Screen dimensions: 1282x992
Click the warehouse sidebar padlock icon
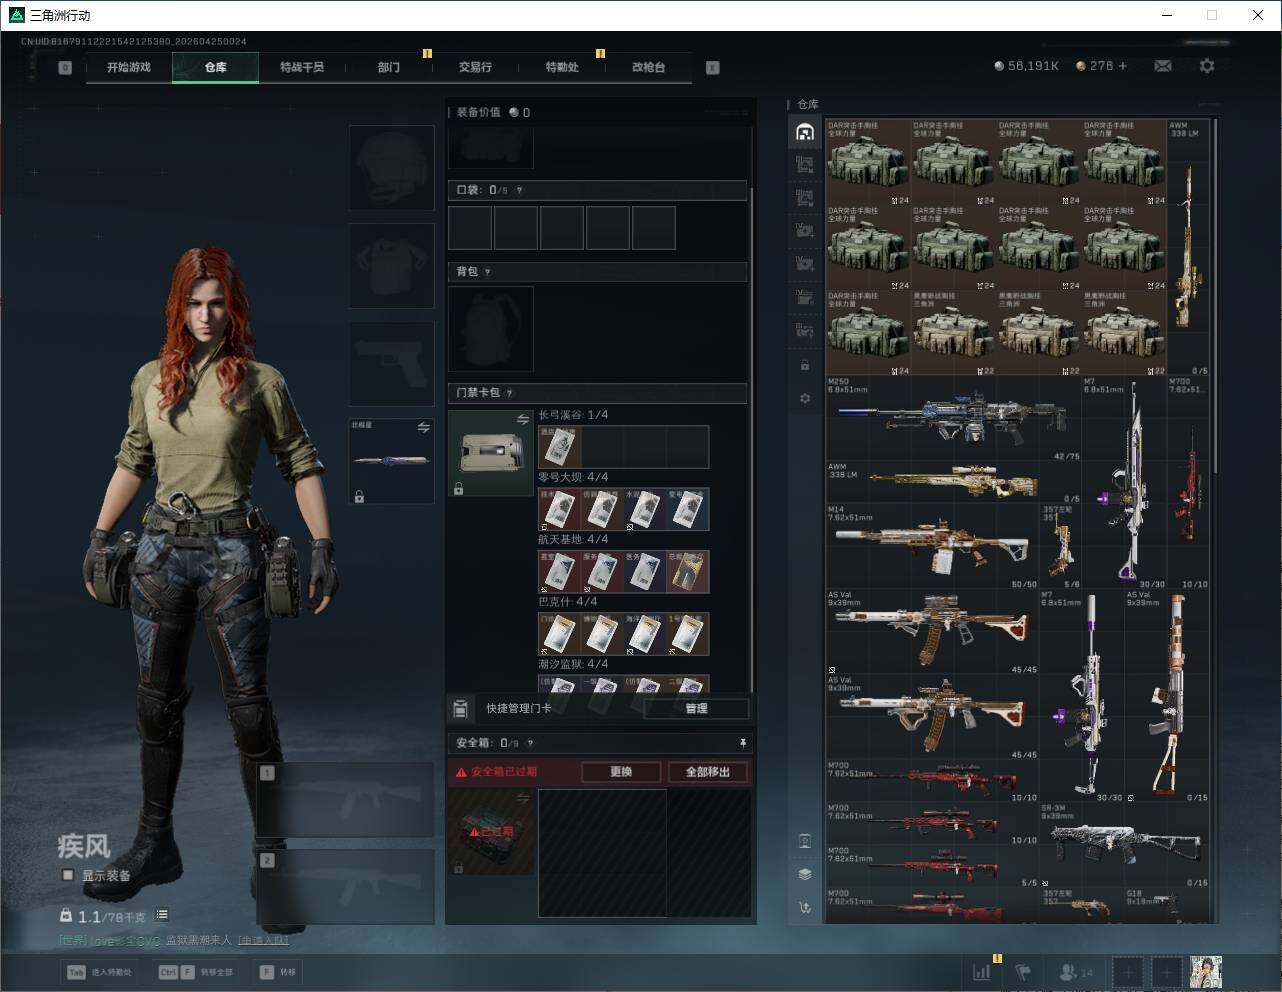[x=805, y=365]
